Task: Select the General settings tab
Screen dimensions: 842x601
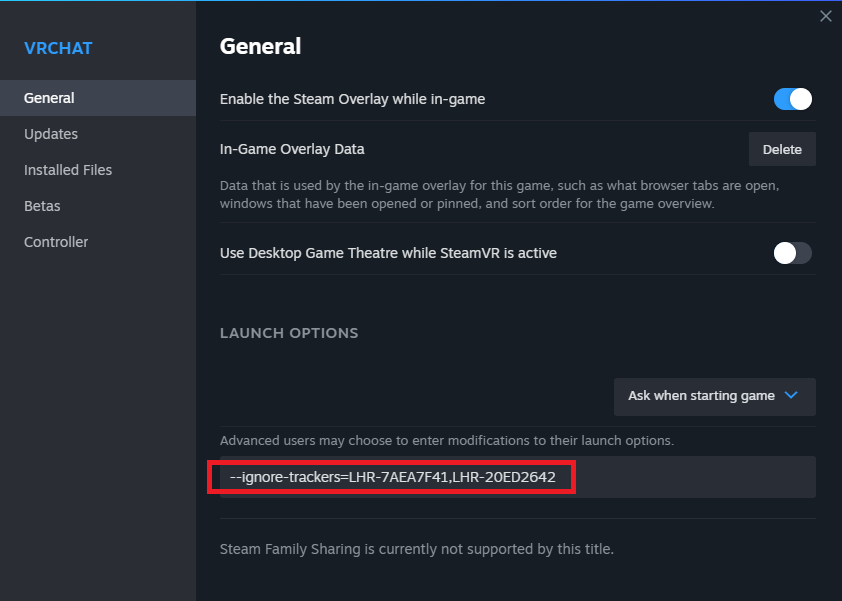Action: click(49, 98)
